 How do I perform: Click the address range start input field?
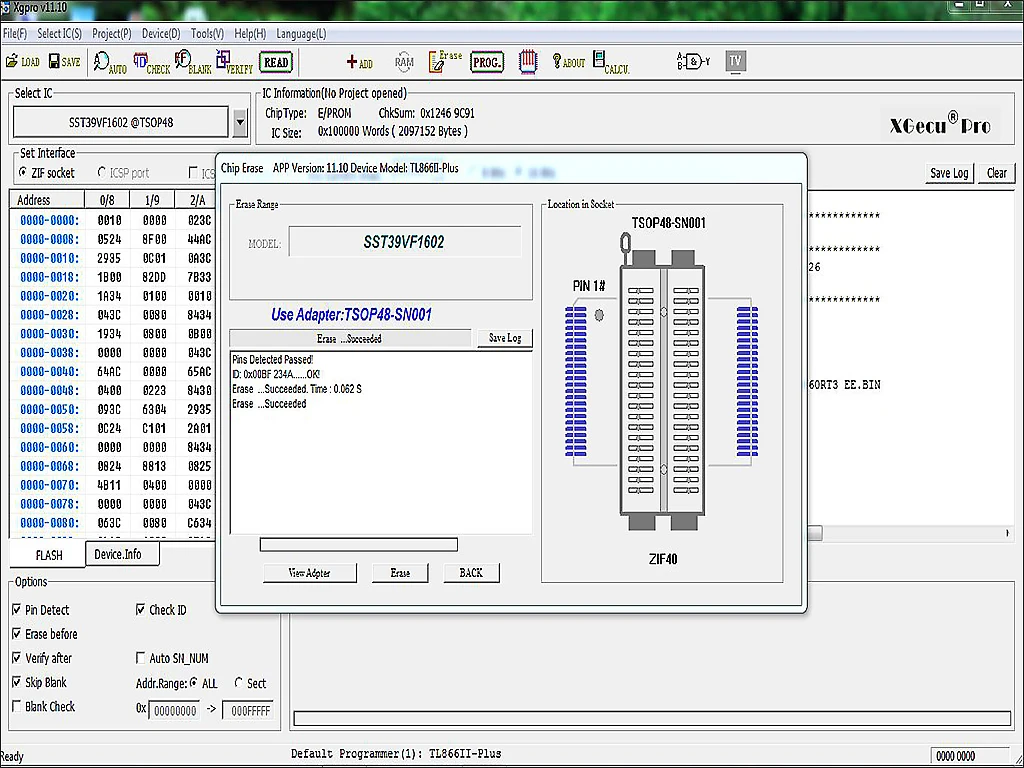pos(174,709)
